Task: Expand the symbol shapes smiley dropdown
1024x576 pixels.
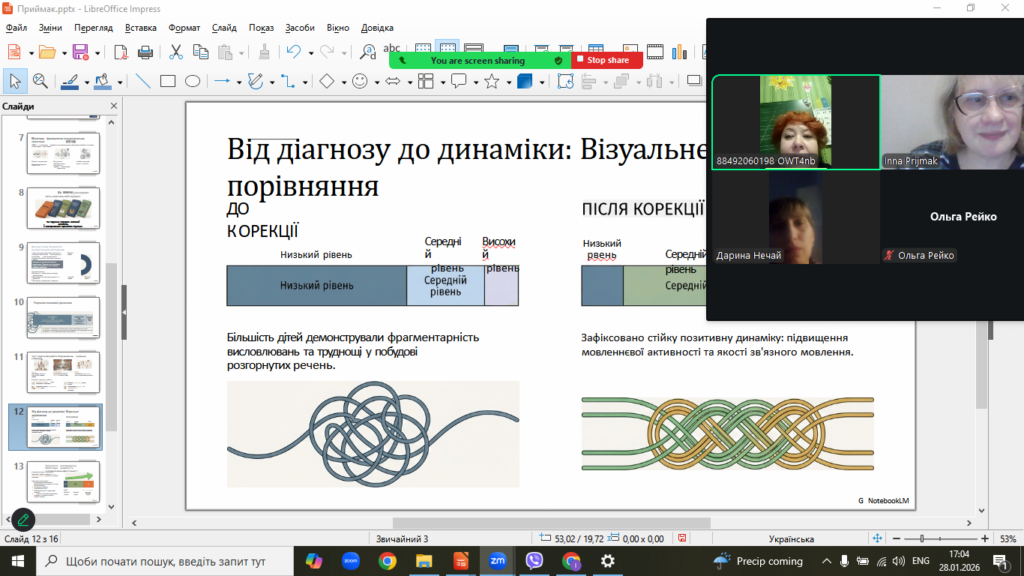Action: pos(375,81)
